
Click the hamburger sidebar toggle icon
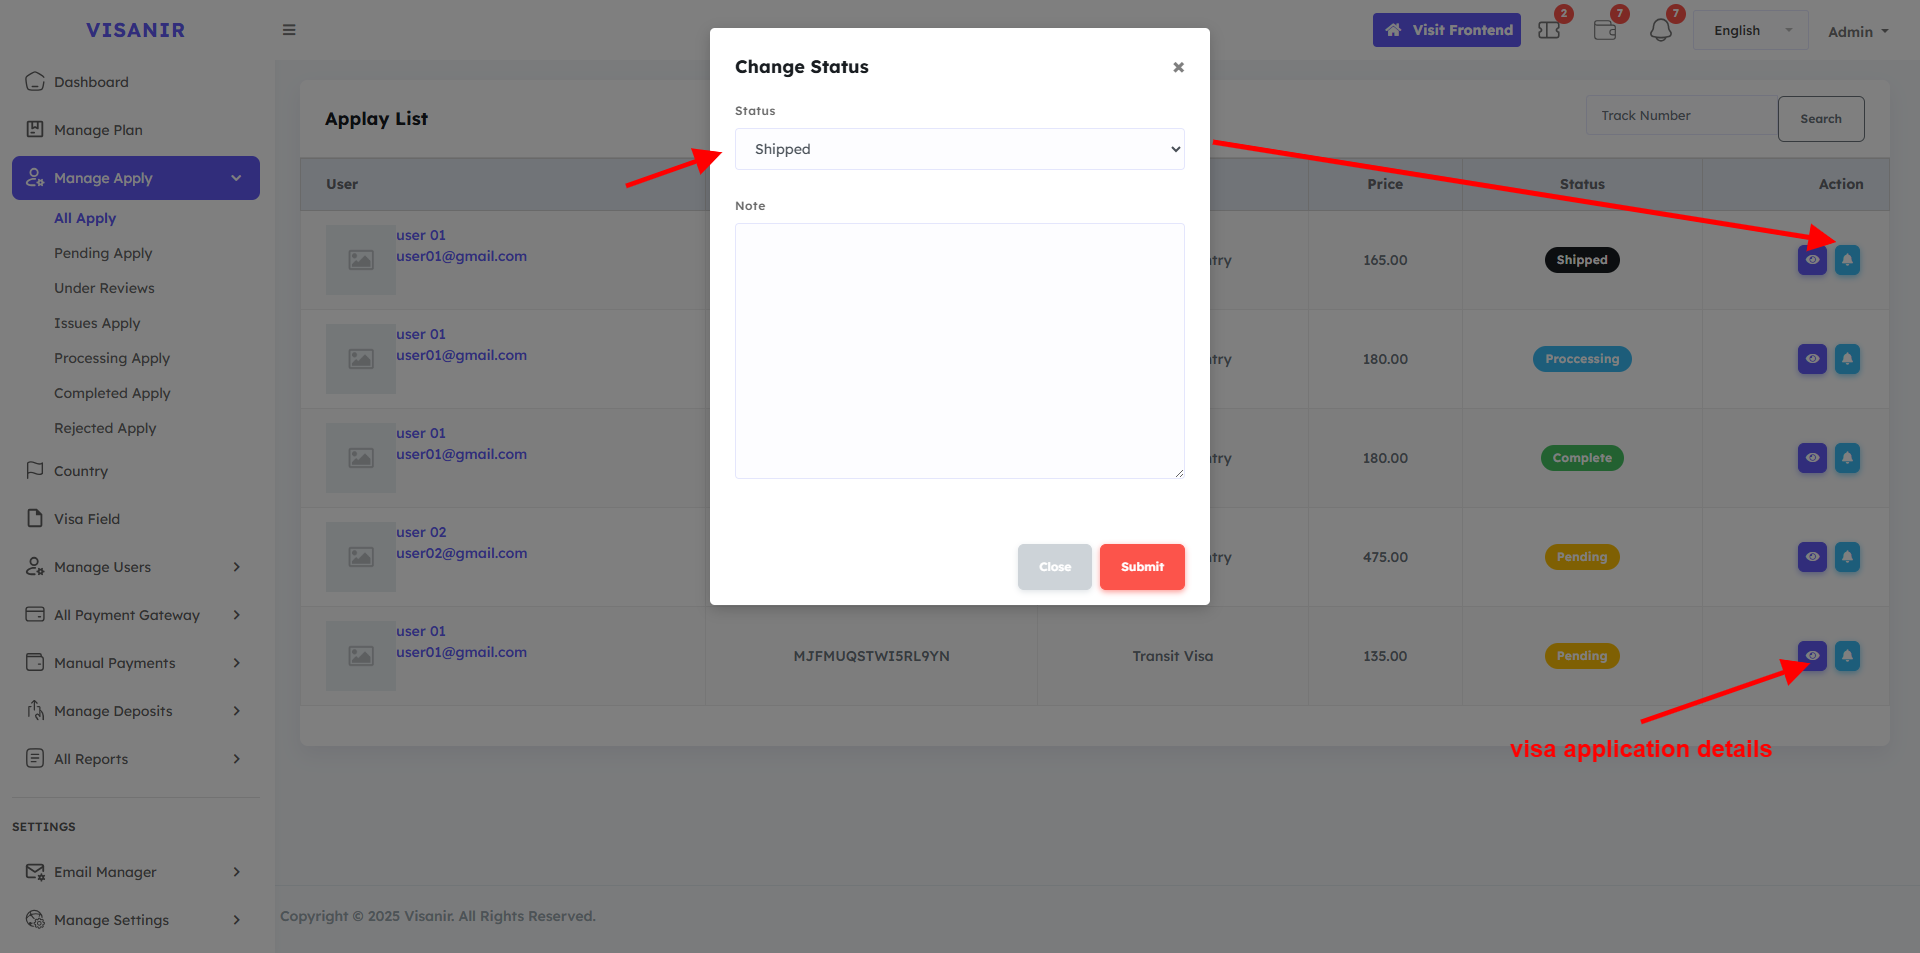pos(289,30)
